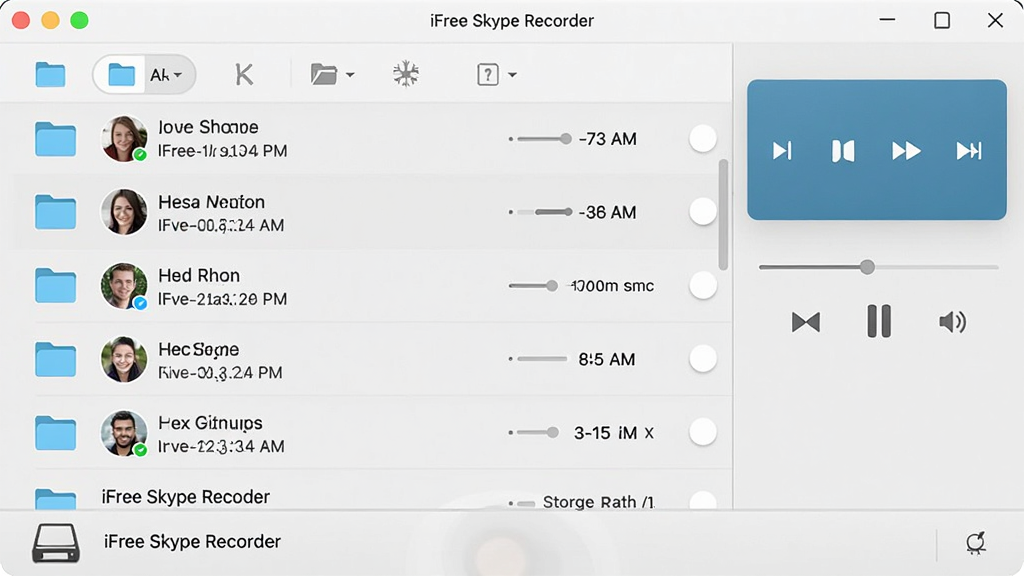
Task: Click the speaker volume icon
Action: click(952, 322)
